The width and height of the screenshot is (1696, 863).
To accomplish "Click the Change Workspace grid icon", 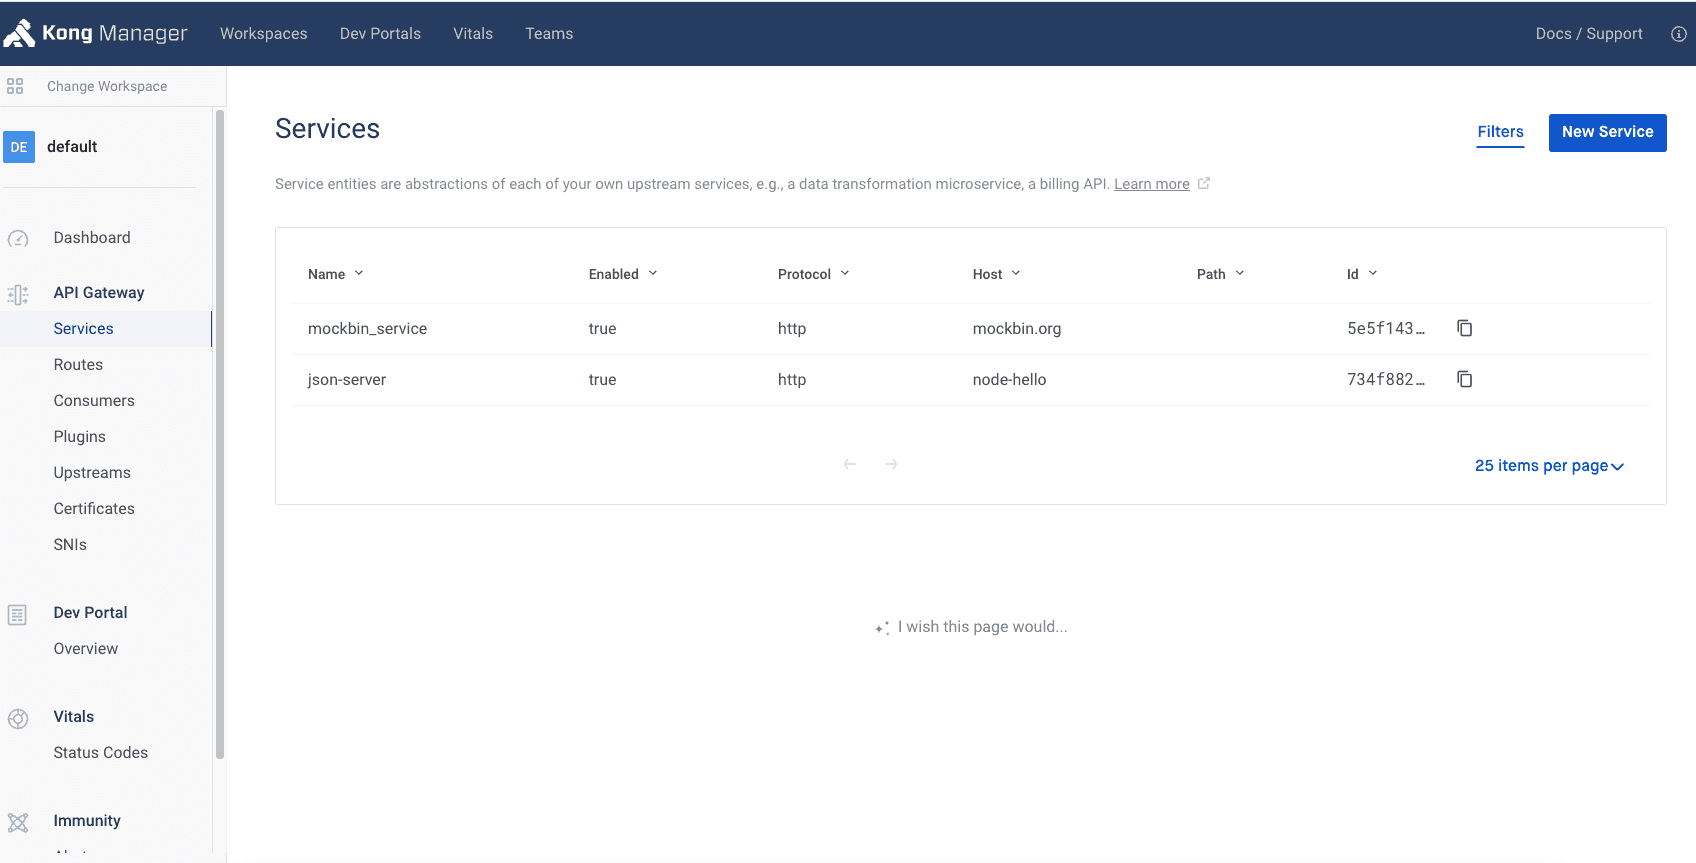I will pyautogui.click(x=15, y=86).
